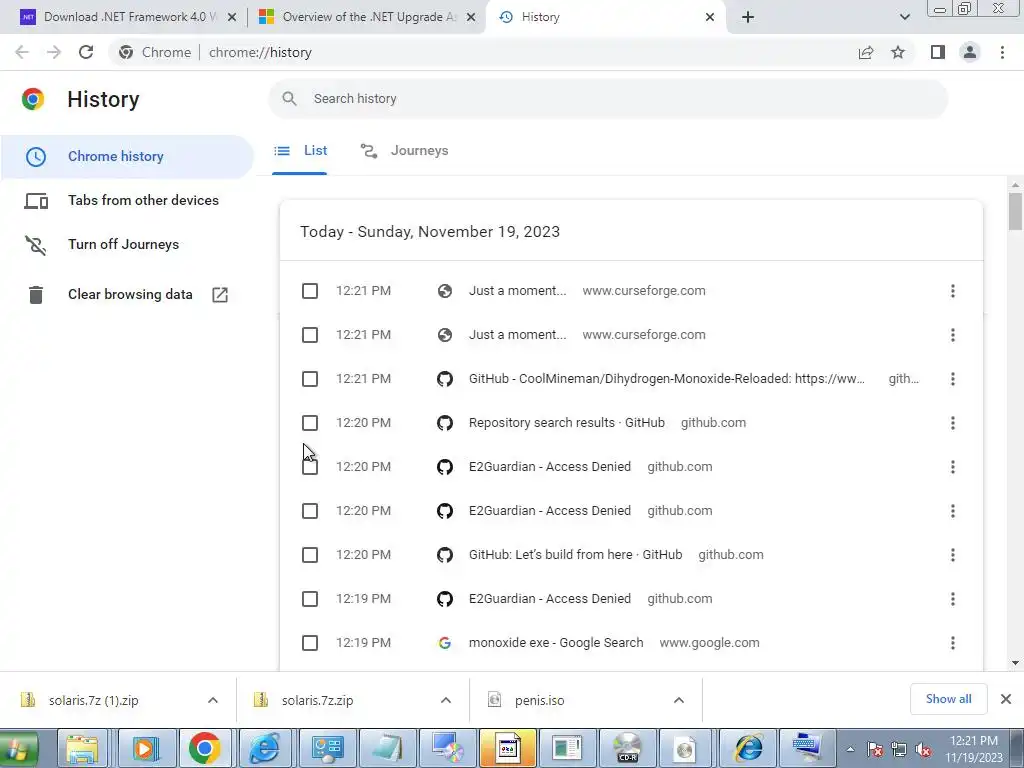
Task: Check the Dihydrogen-Monoxide-Reloaded GitHub entry
Action: coord(310,379)
